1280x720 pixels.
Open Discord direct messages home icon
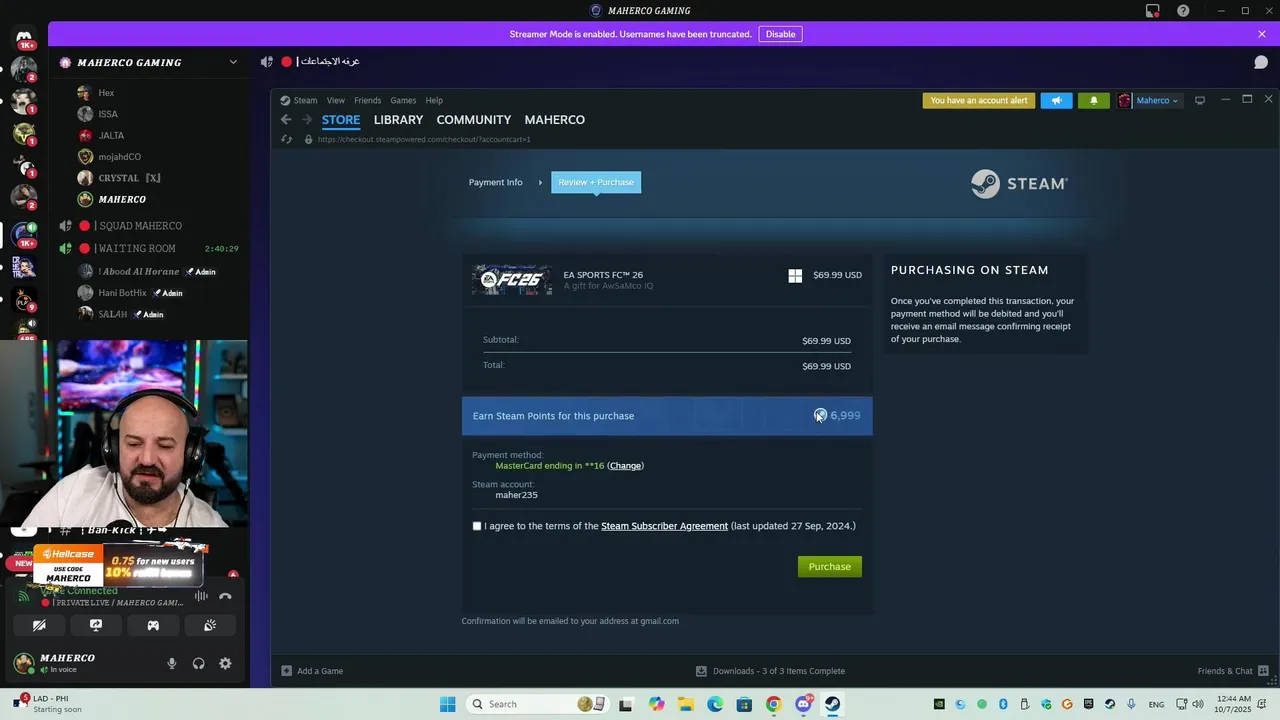(x=24, y=38)
